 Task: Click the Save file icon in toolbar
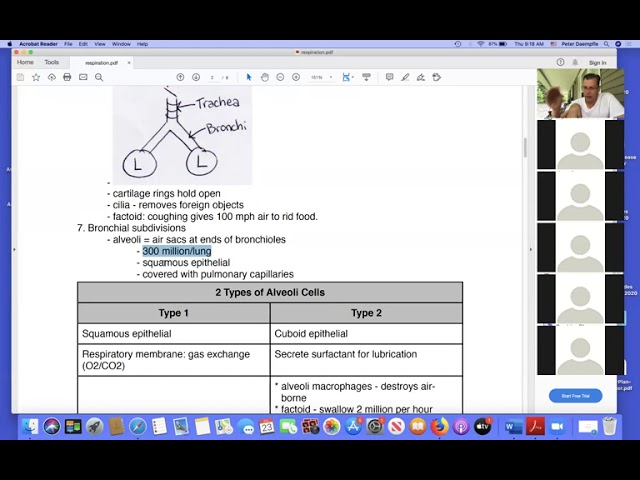(x=20, y=77)
